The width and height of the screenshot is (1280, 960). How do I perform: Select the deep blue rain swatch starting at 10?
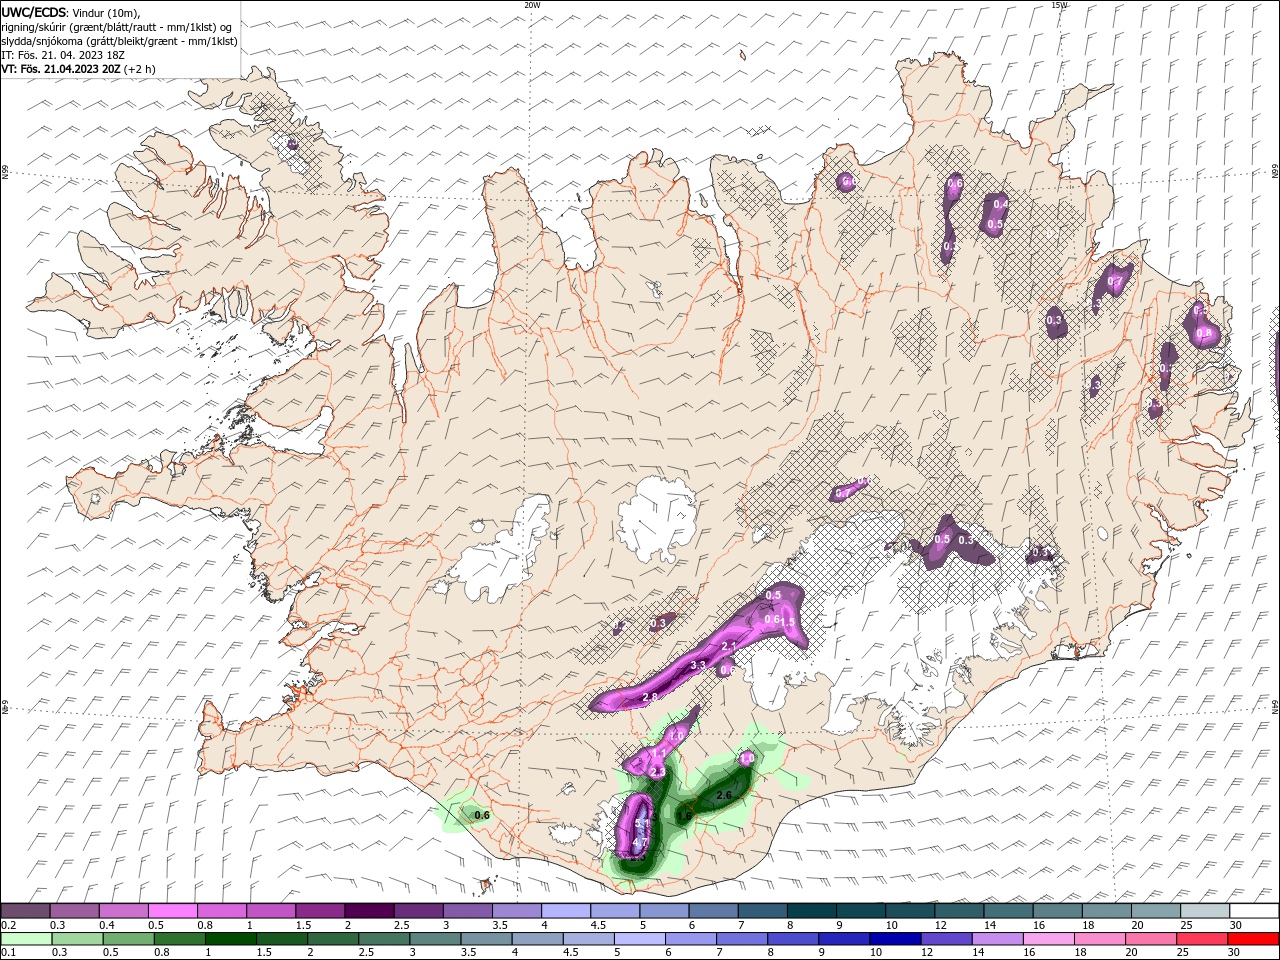tap(895, 939)
